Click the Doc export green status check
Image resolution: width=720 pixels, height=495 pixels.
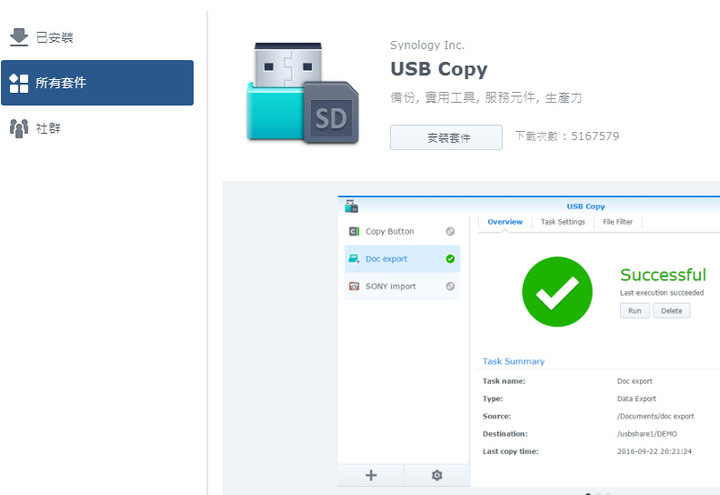(450, 259)
